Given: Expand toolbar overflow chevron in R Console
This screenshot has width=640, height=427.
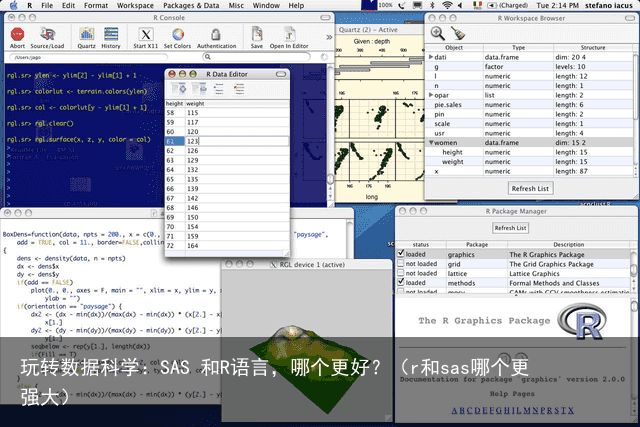Looking at the screenshot, I should [329, 37].
